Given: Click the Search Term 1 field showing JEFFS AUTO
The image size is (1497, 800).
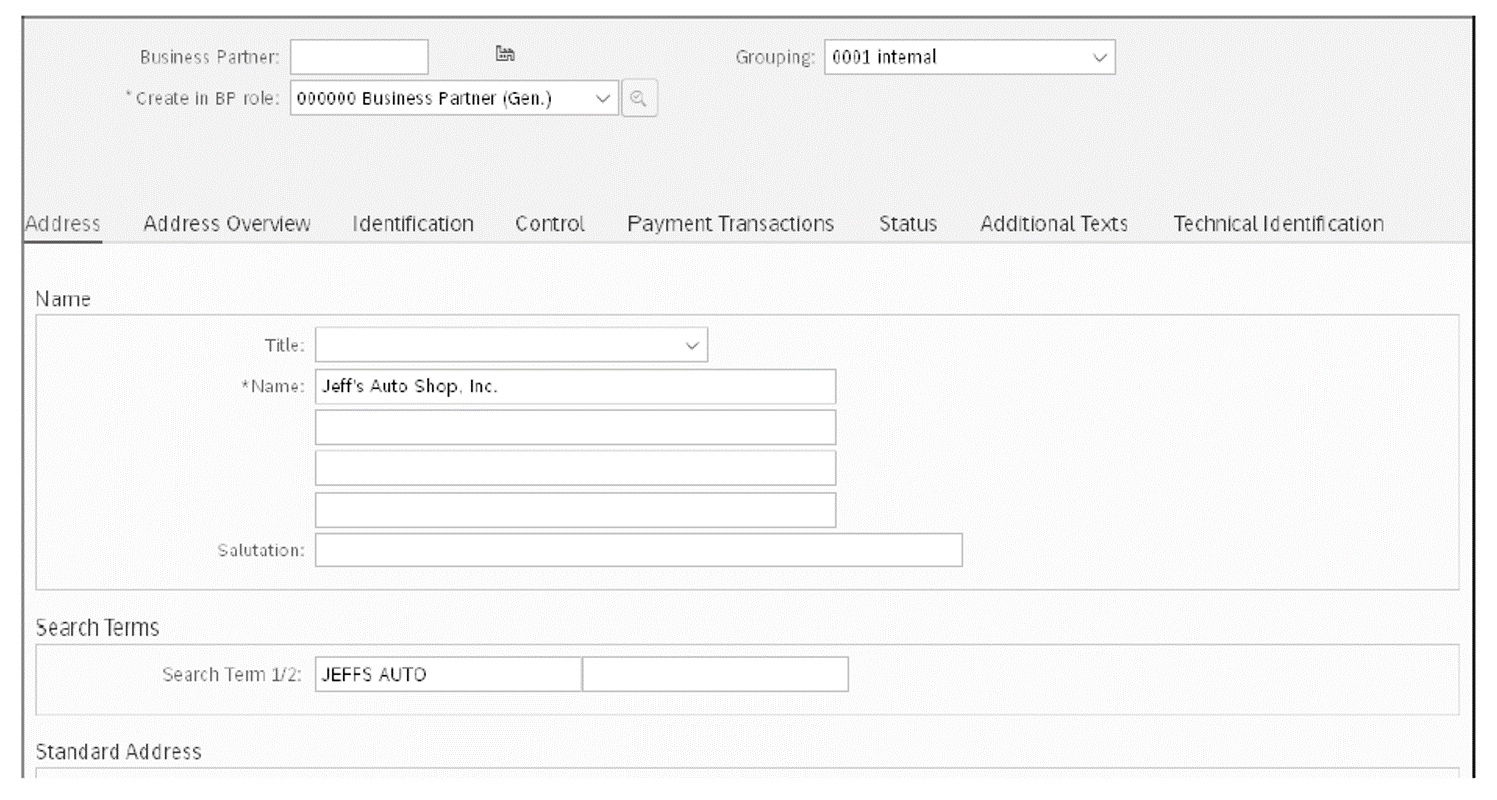Looking at the screenshot, I should click(447, 673).
